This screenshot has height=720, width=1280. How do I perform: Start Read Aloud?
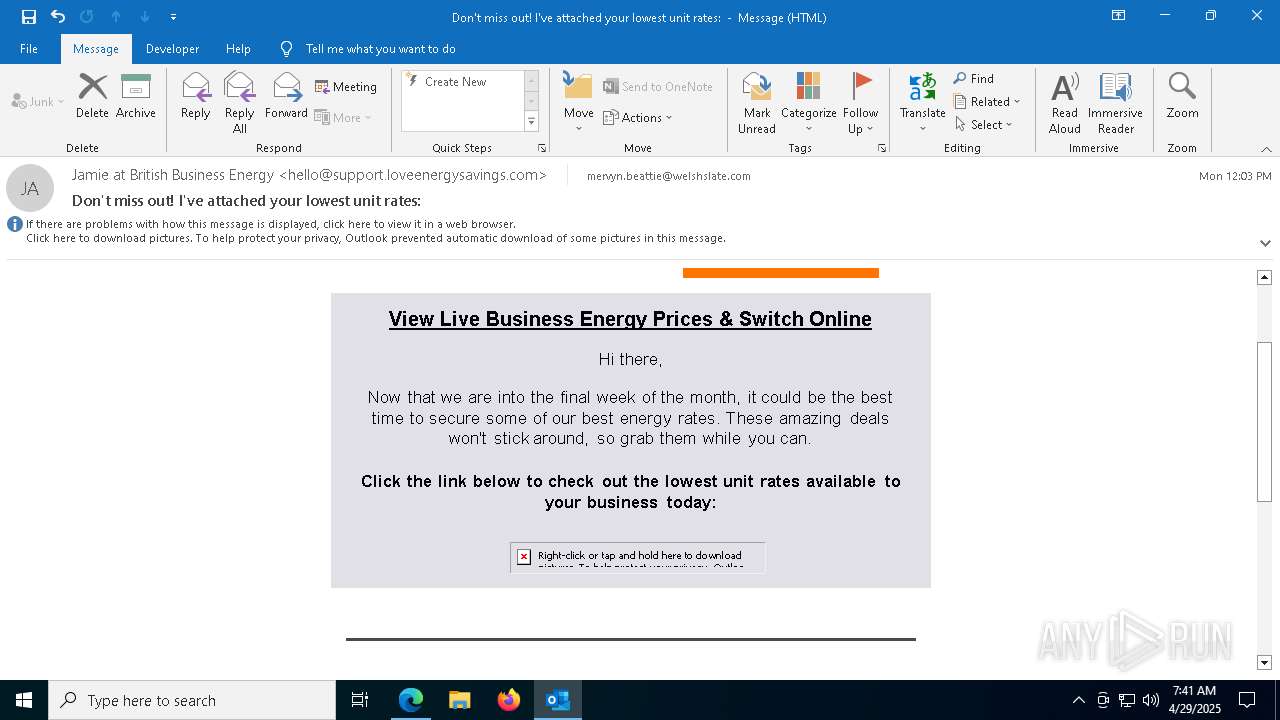(x=1065, y=102)
